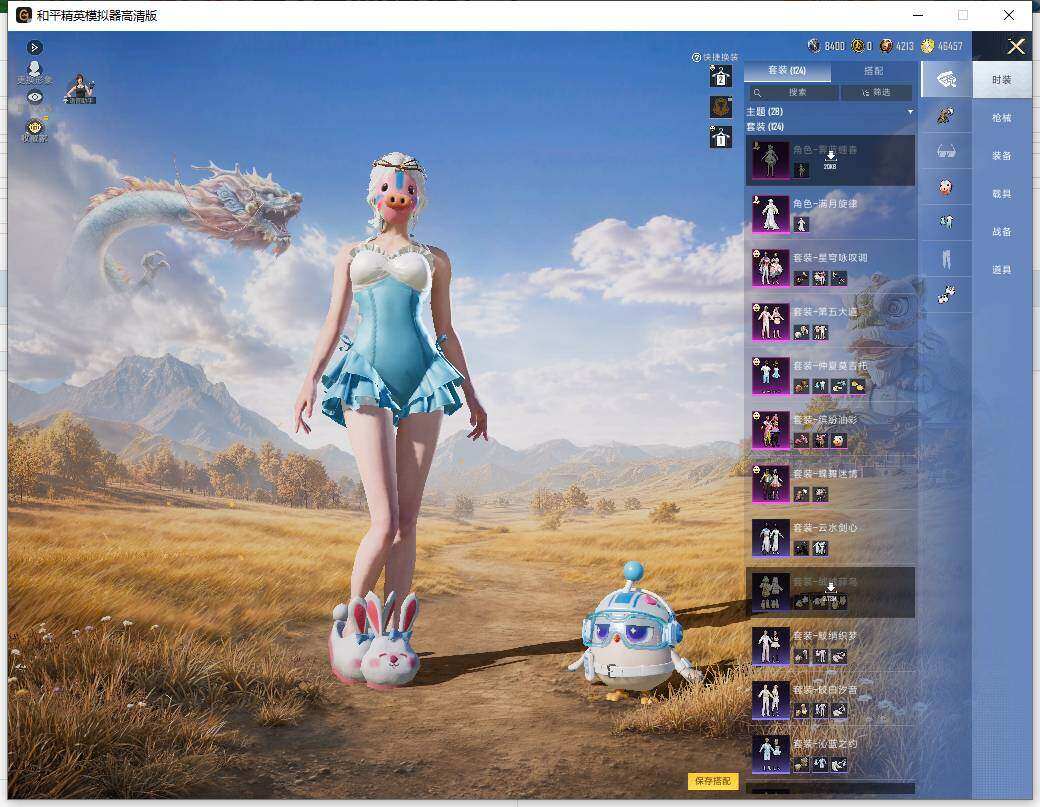Close the wardrobe with the X button
Screen dimensions: 1040x807
1015,46
